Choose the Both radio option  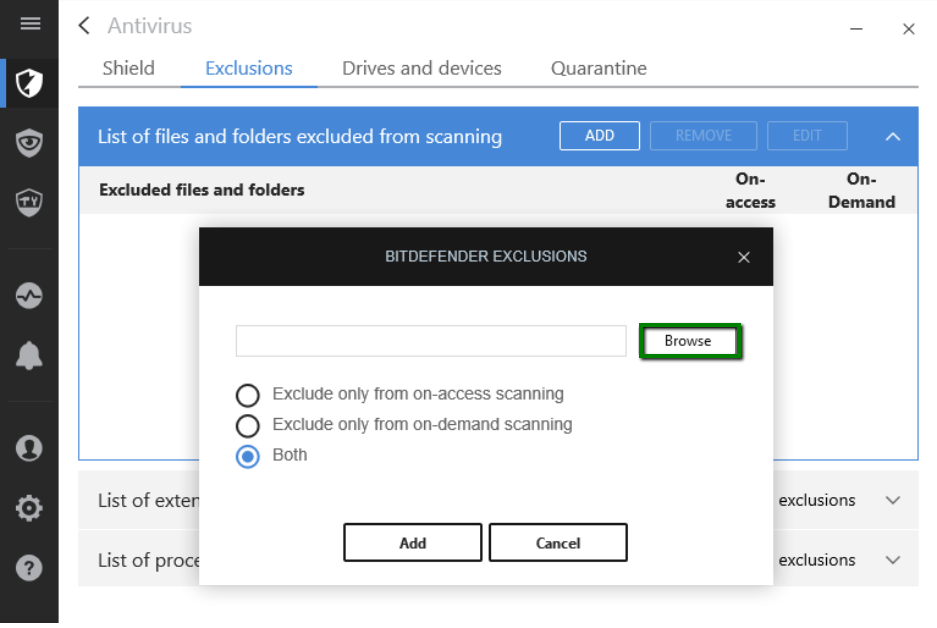247,456
